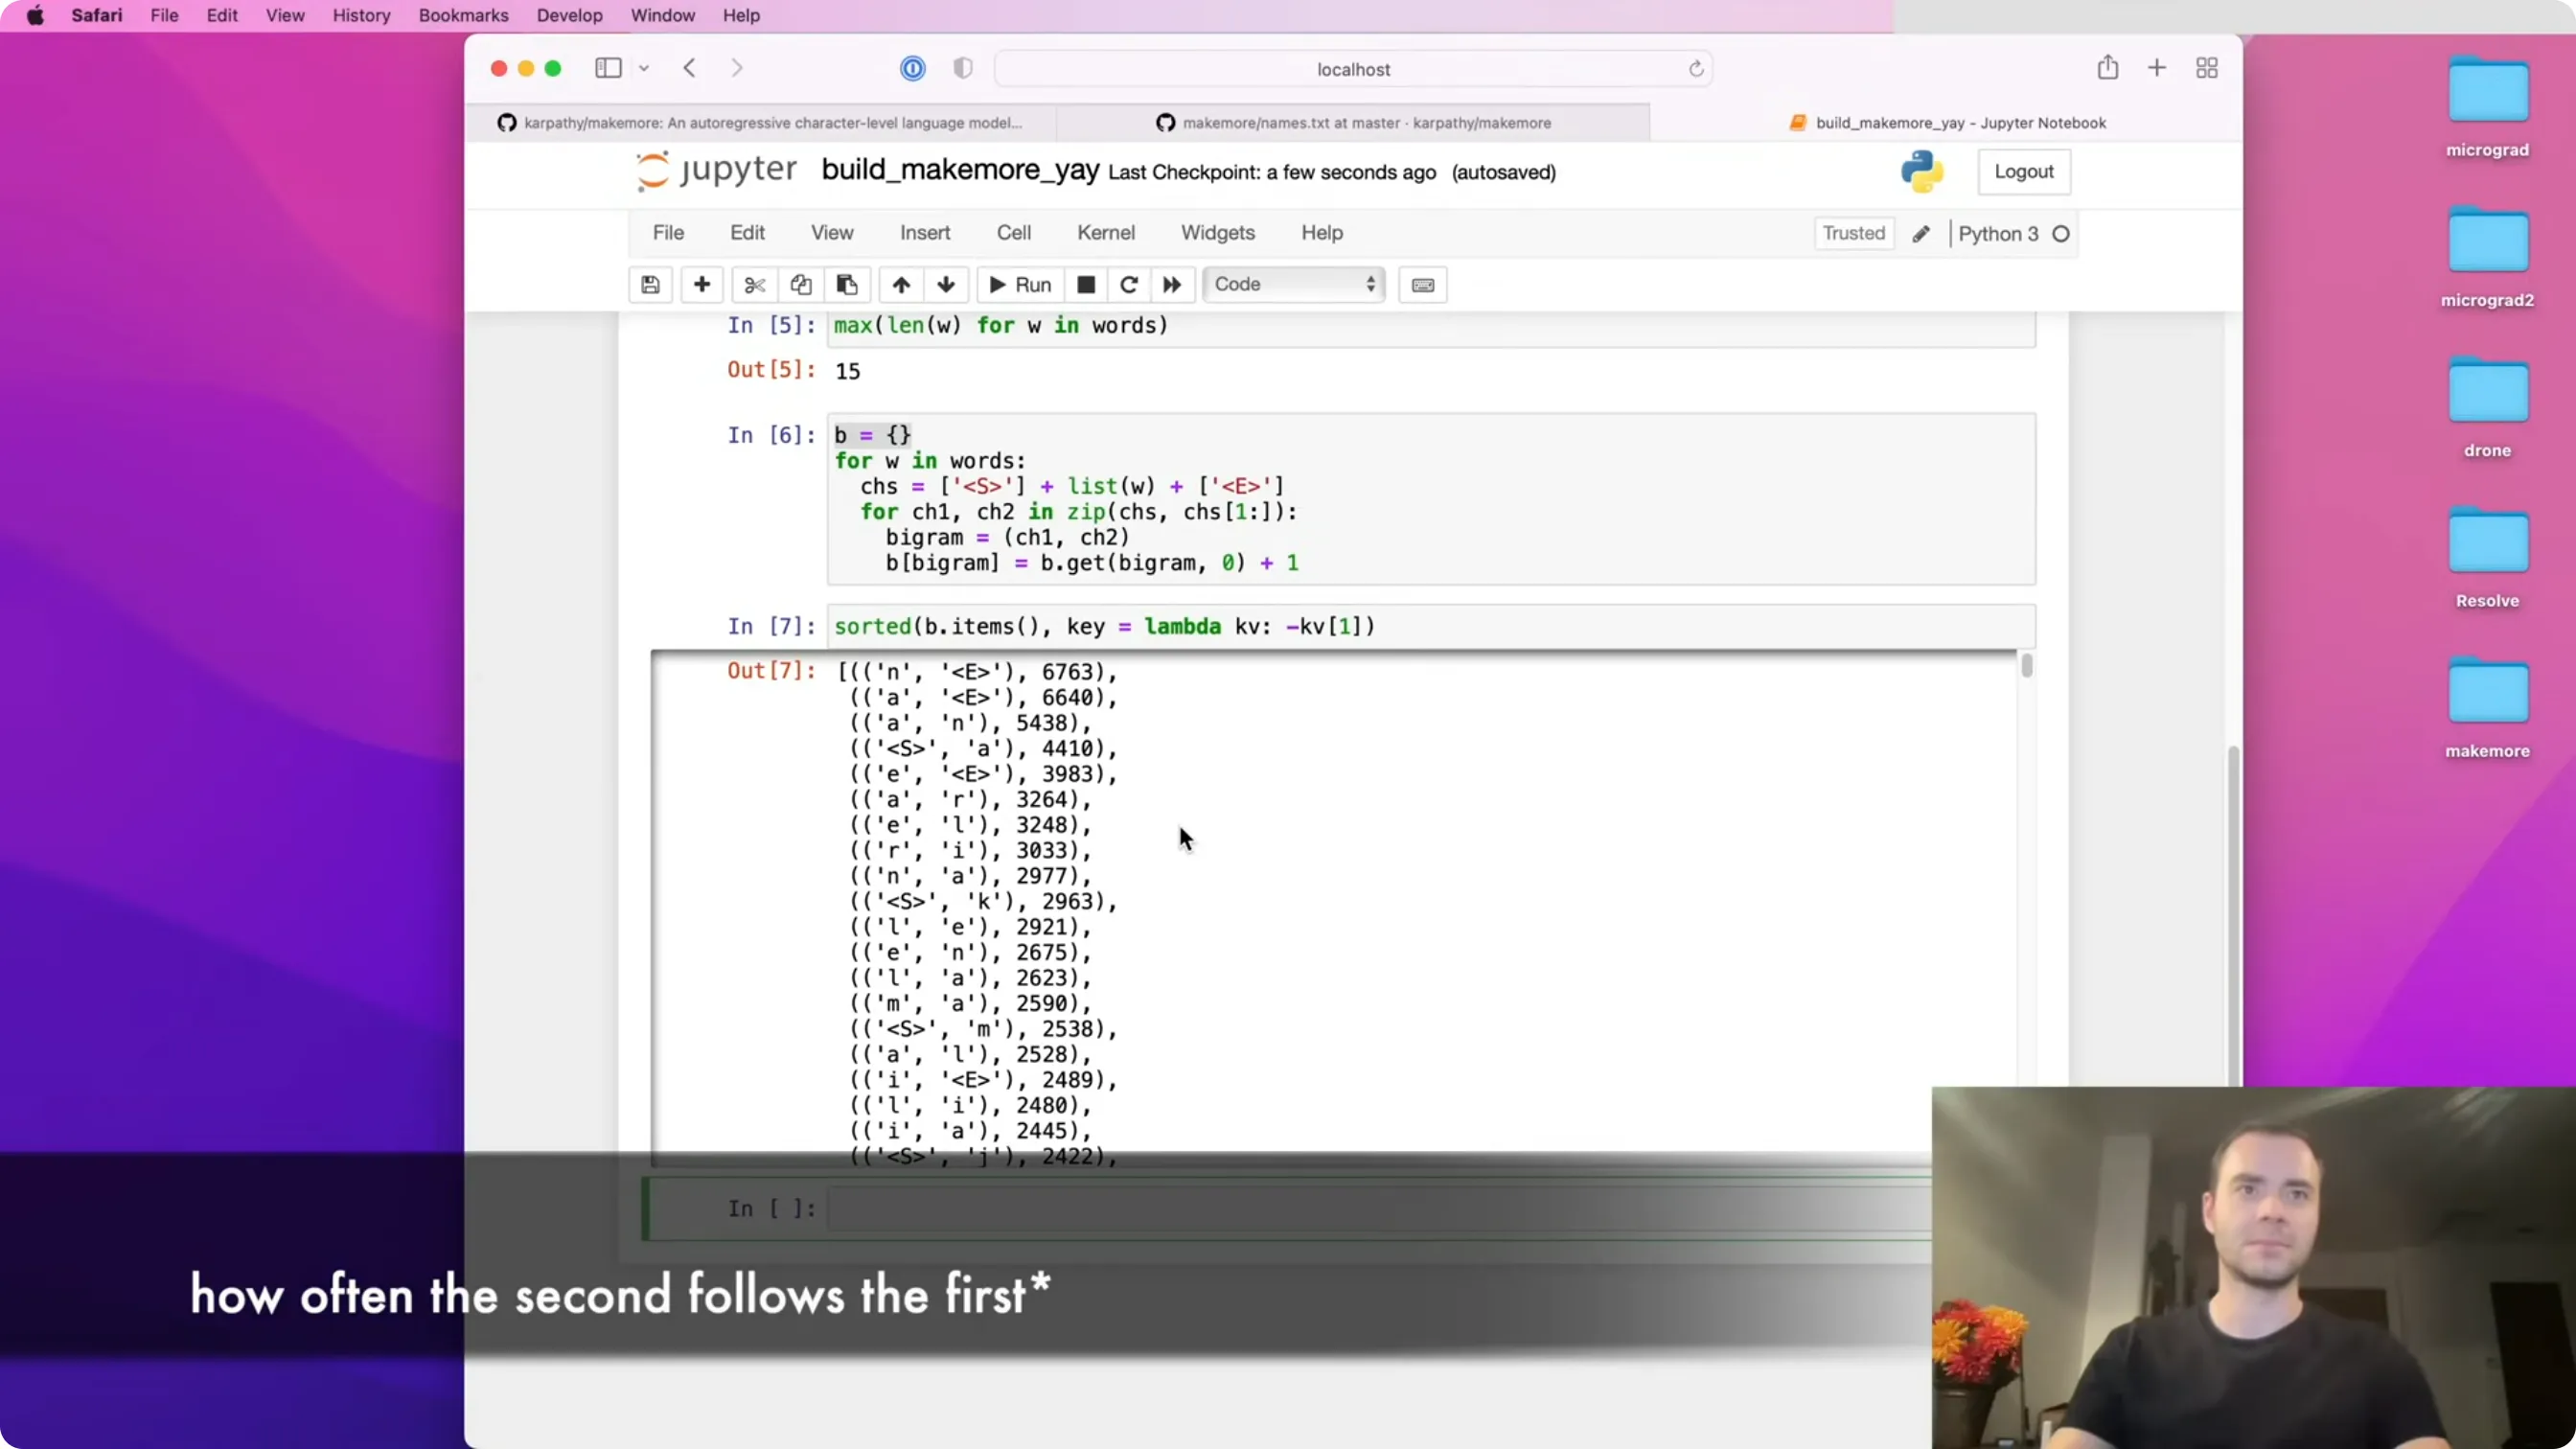
Task: Open the Safari History menu in menu bar
Action: pyautogui.click(x=361, y=15)
